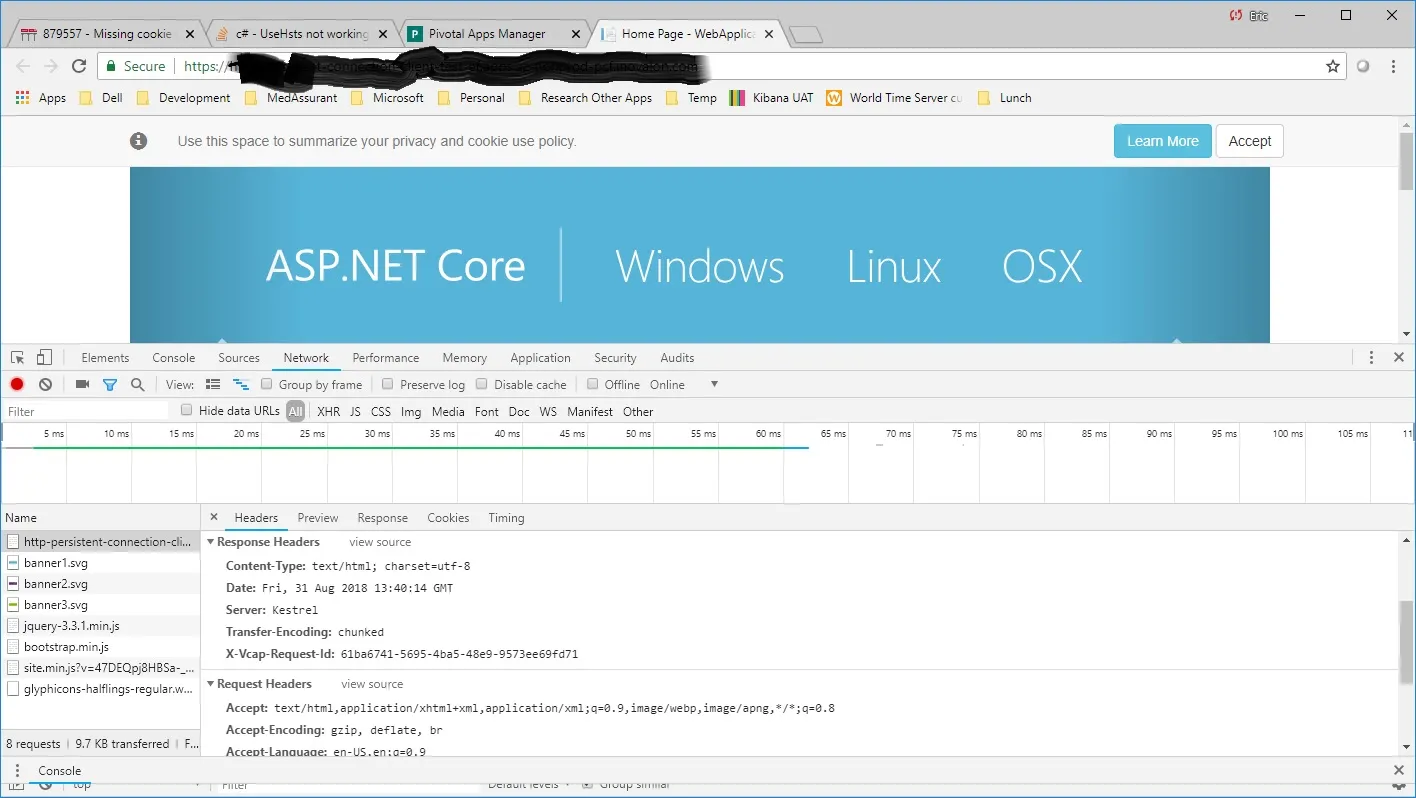
Task: Enable the Preserve log checkbox
Action: click(x=388, y=384)
